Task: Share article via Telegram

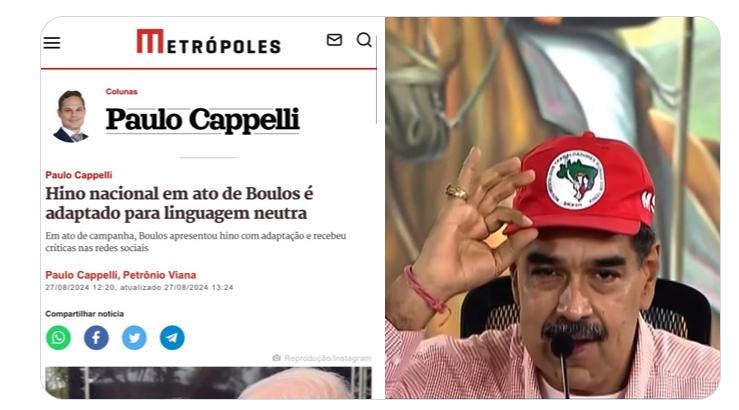Action: coord(172,337)
